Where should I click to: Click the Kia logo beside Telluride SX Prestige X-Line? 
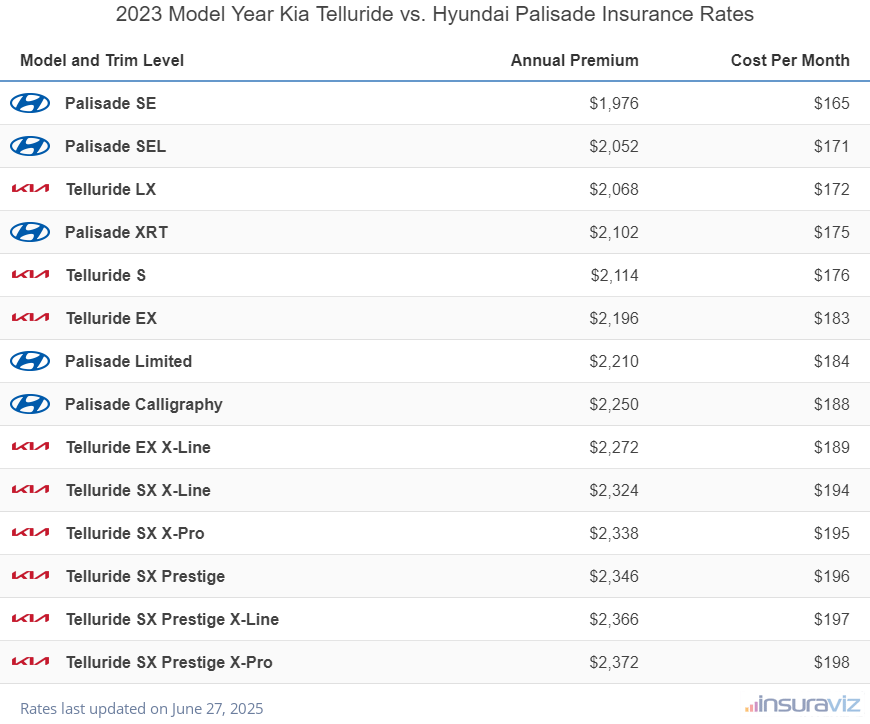(x=31, y=619)
